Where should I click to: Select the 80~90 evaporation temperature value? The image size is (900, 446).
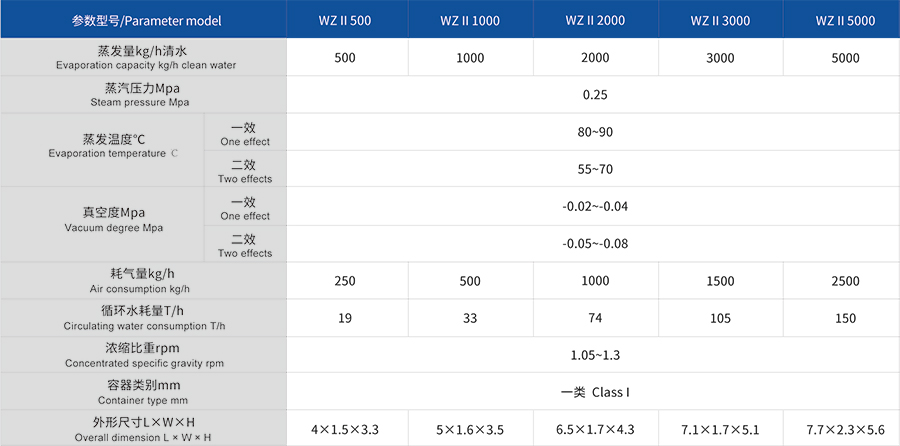(595, 133)
